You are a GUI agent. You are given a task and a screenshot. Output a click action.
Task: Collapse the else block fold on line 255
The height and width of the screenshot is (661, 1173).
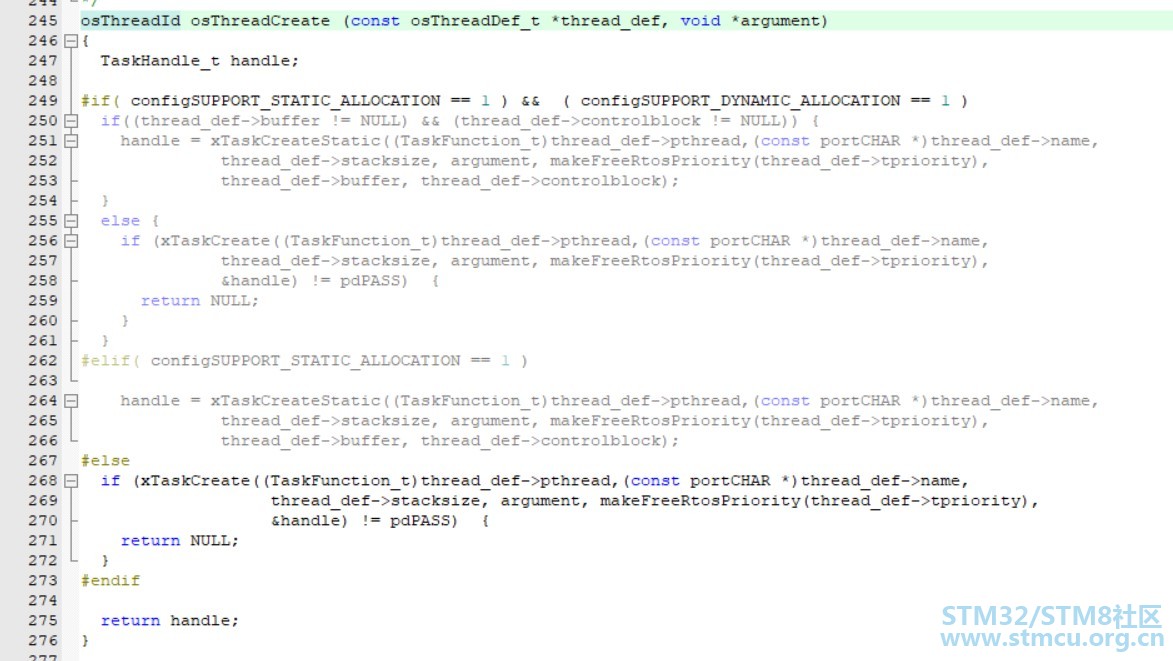click(x=71, y=221)
